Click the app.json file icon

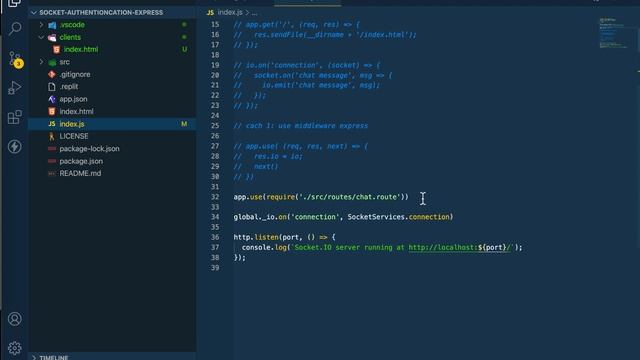point(52,99)
